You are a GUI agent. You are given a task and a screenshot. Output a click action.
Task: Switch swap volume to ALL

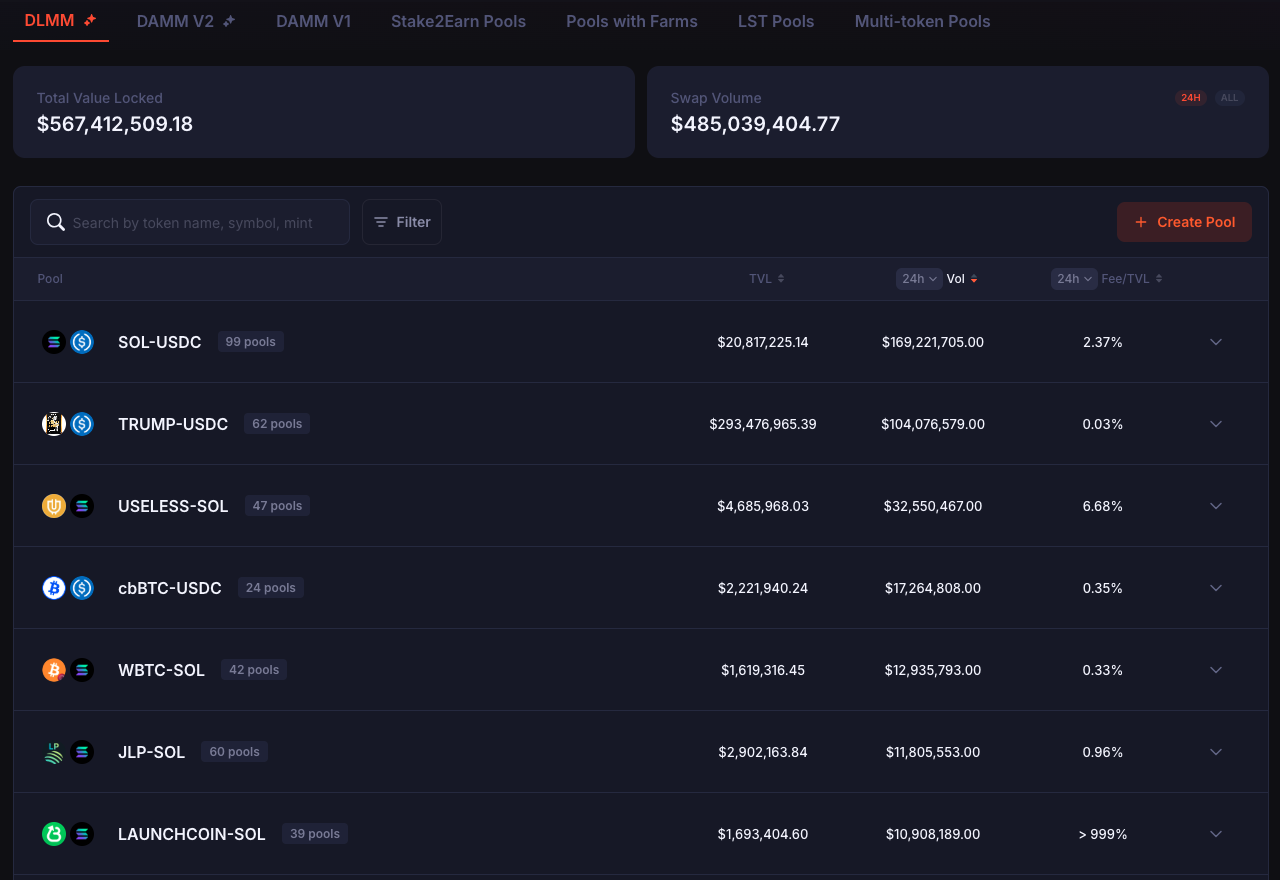pyautogui.click(x=1230, y=98)
